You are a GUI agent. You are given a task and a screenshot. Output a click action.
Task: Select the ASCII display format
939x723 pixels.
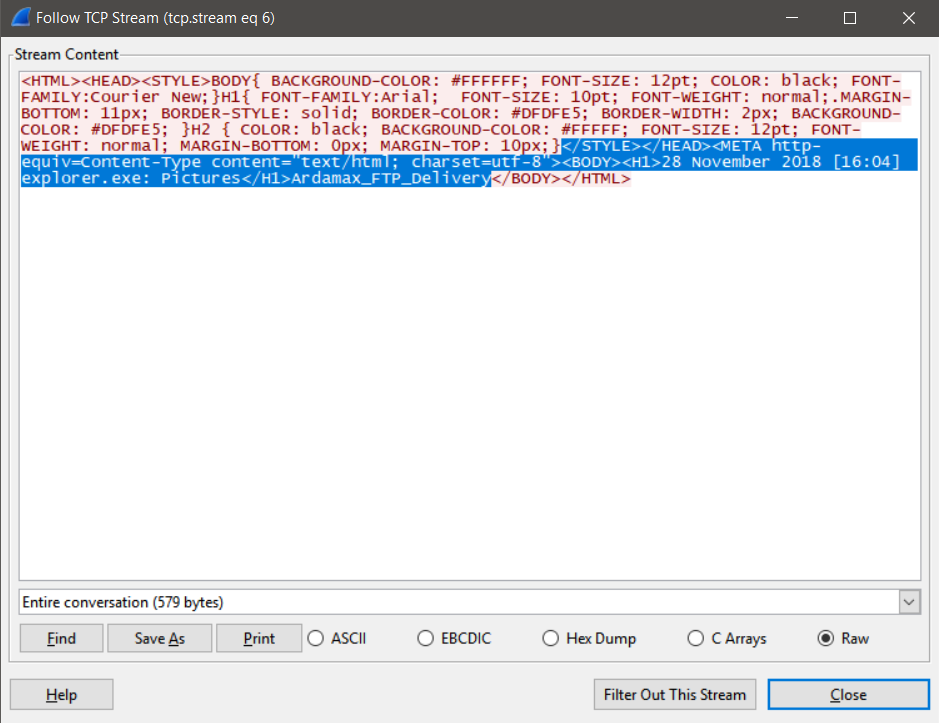[x=337, y=639]
